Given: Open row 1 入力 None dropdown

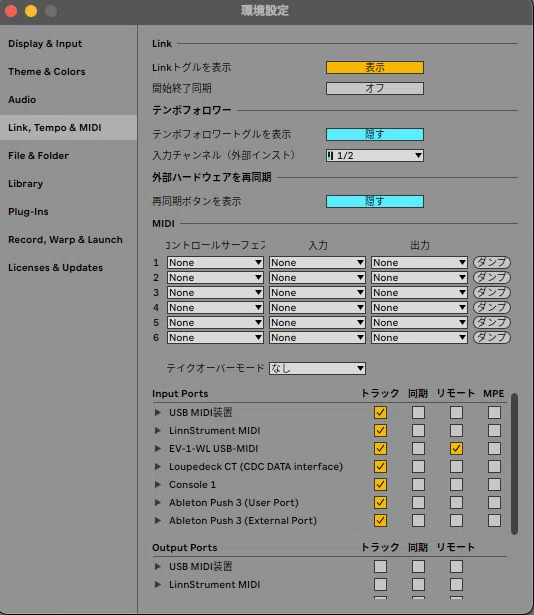Looking at the screenshot, I should click(317, 262).
